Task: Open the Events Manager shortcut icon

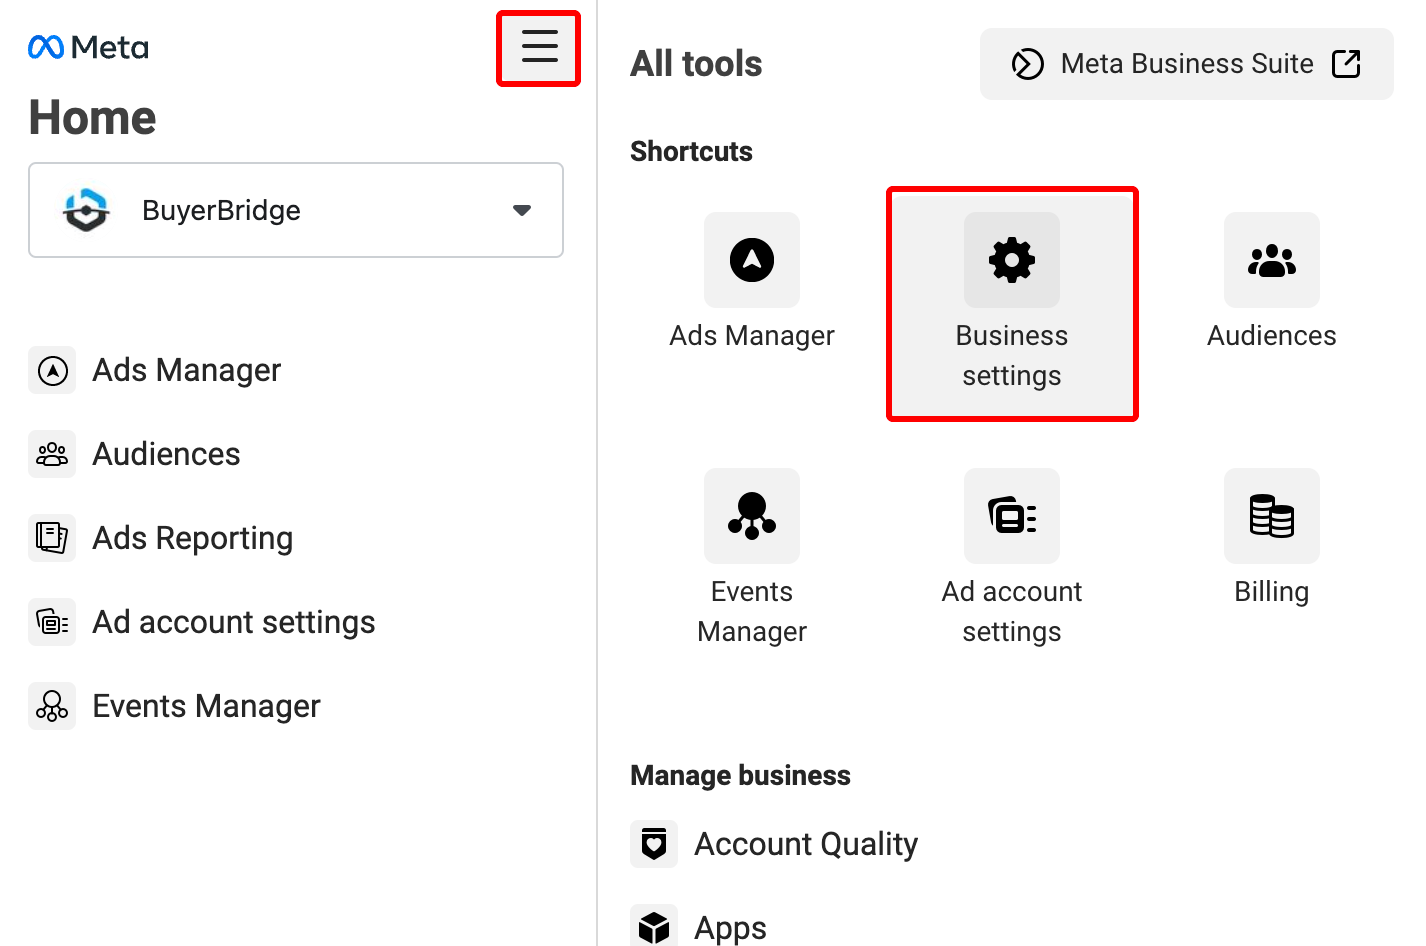Action: [752, 516]
